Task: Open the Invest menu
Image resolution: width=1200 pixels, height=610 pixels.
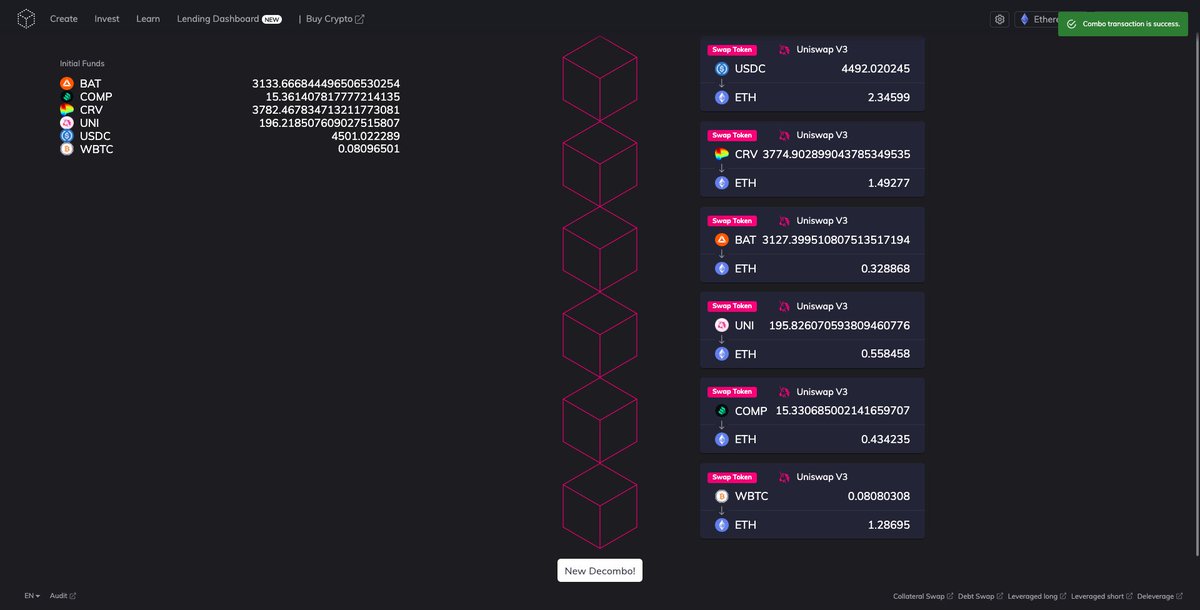Action: (x=107, y=19)
